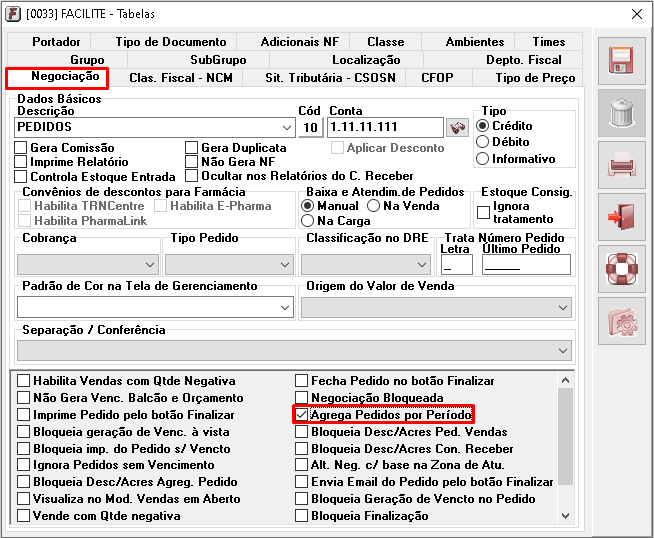Screen dimensions: 654x538
Task: Click the Conta field 1.11.11.111
Action: pyautogui.click(x=385, y=127)
